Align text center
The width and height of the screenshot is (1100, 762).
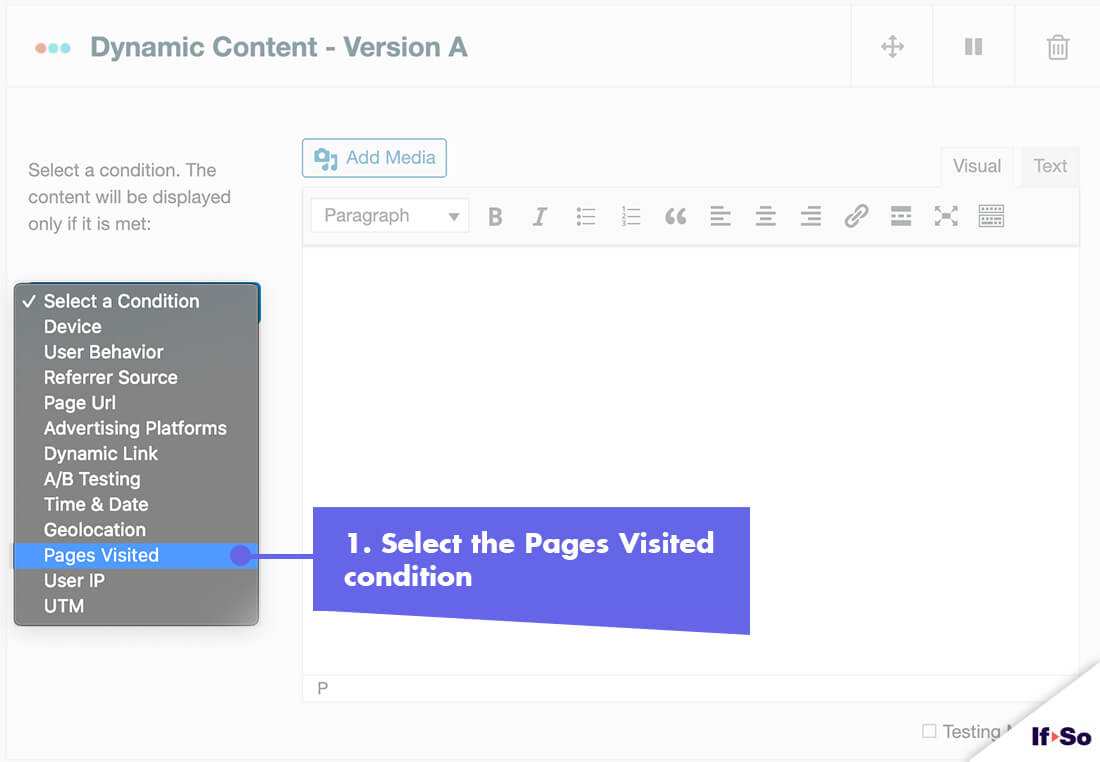point(765,217)
